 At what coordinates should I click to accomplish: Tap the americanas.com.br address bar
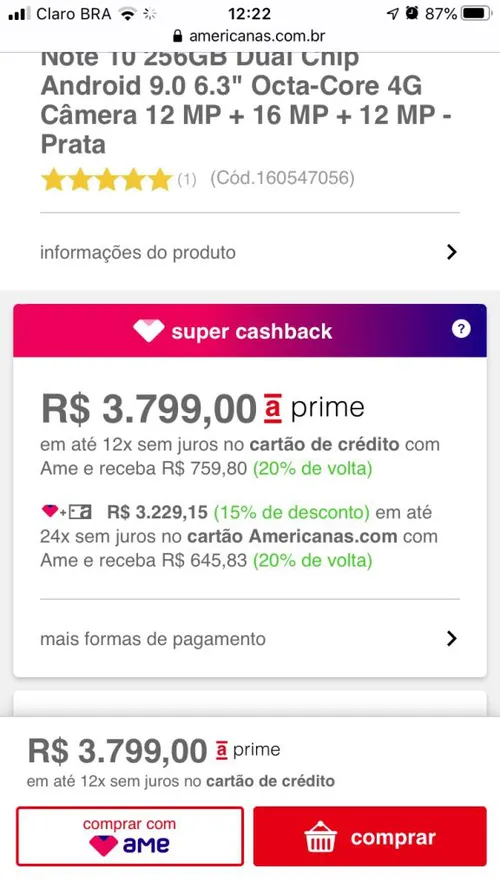[x=249, y=36]
